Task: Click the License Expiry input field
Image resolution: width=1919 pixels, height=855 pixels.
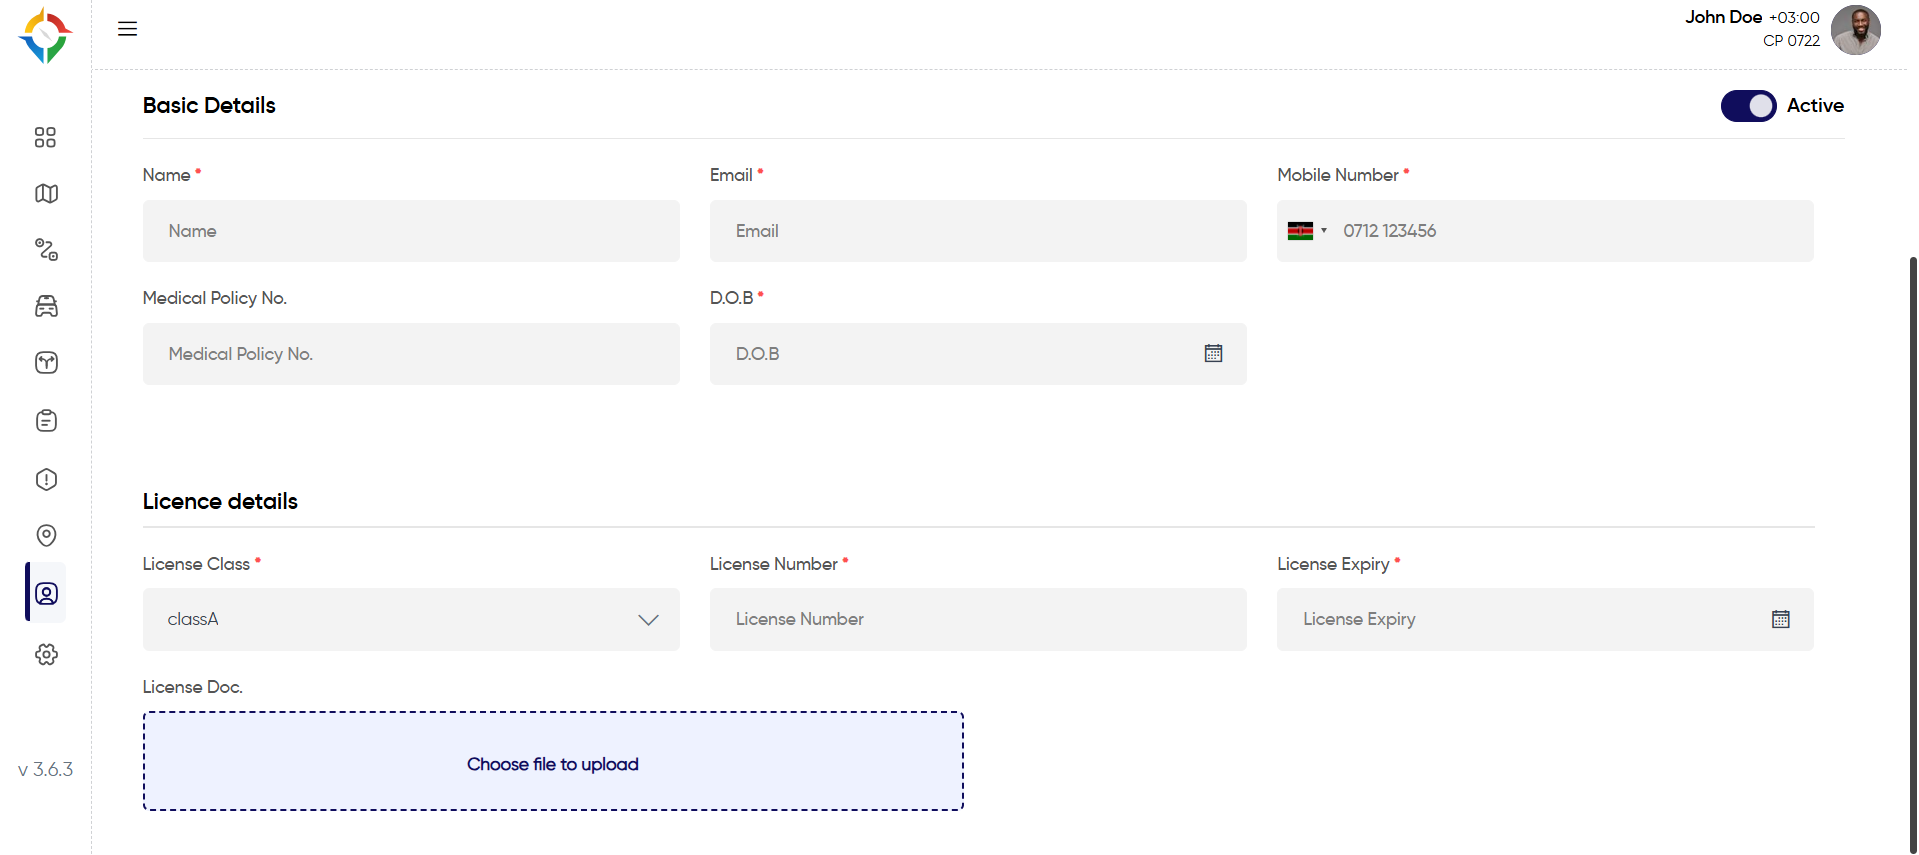Action: click(x=1545, y=620)
